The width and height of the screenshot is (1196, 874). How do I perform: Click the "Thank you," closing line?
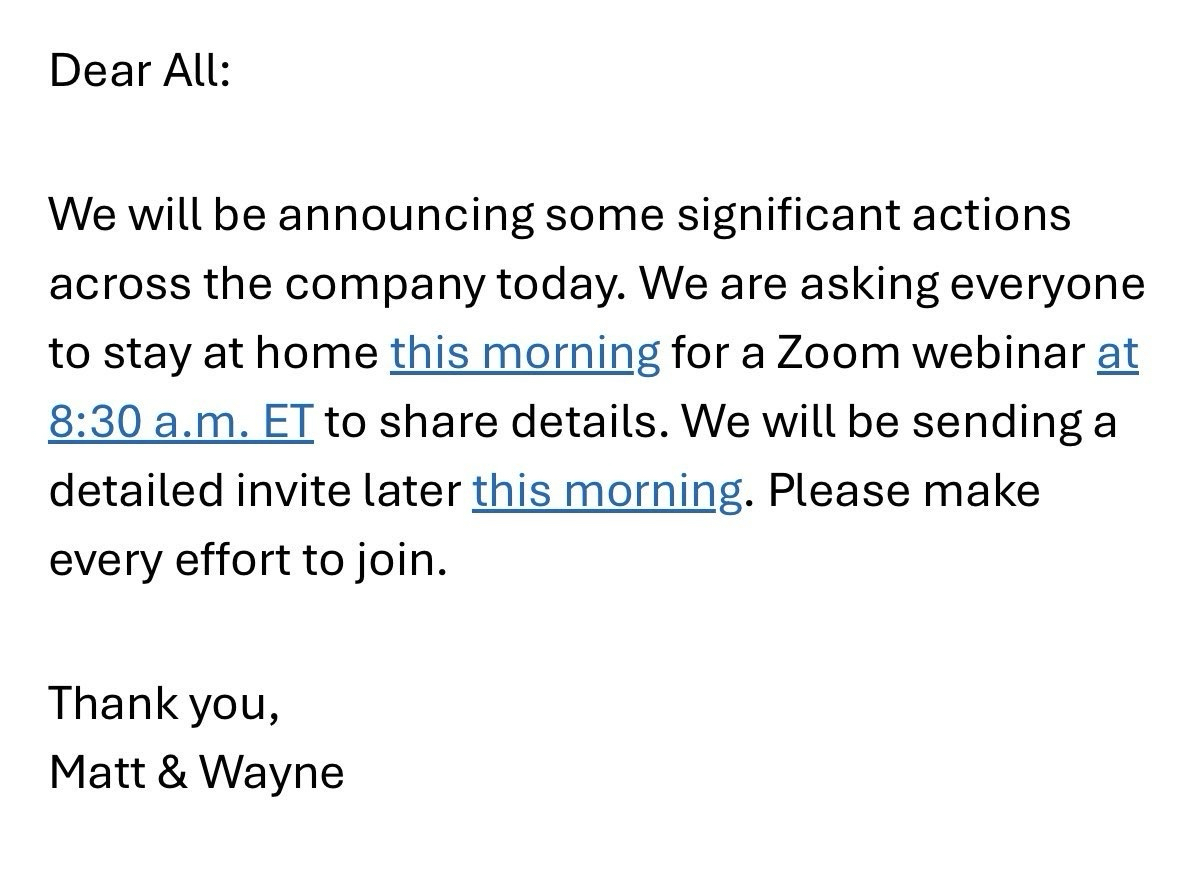coord(164,703)
